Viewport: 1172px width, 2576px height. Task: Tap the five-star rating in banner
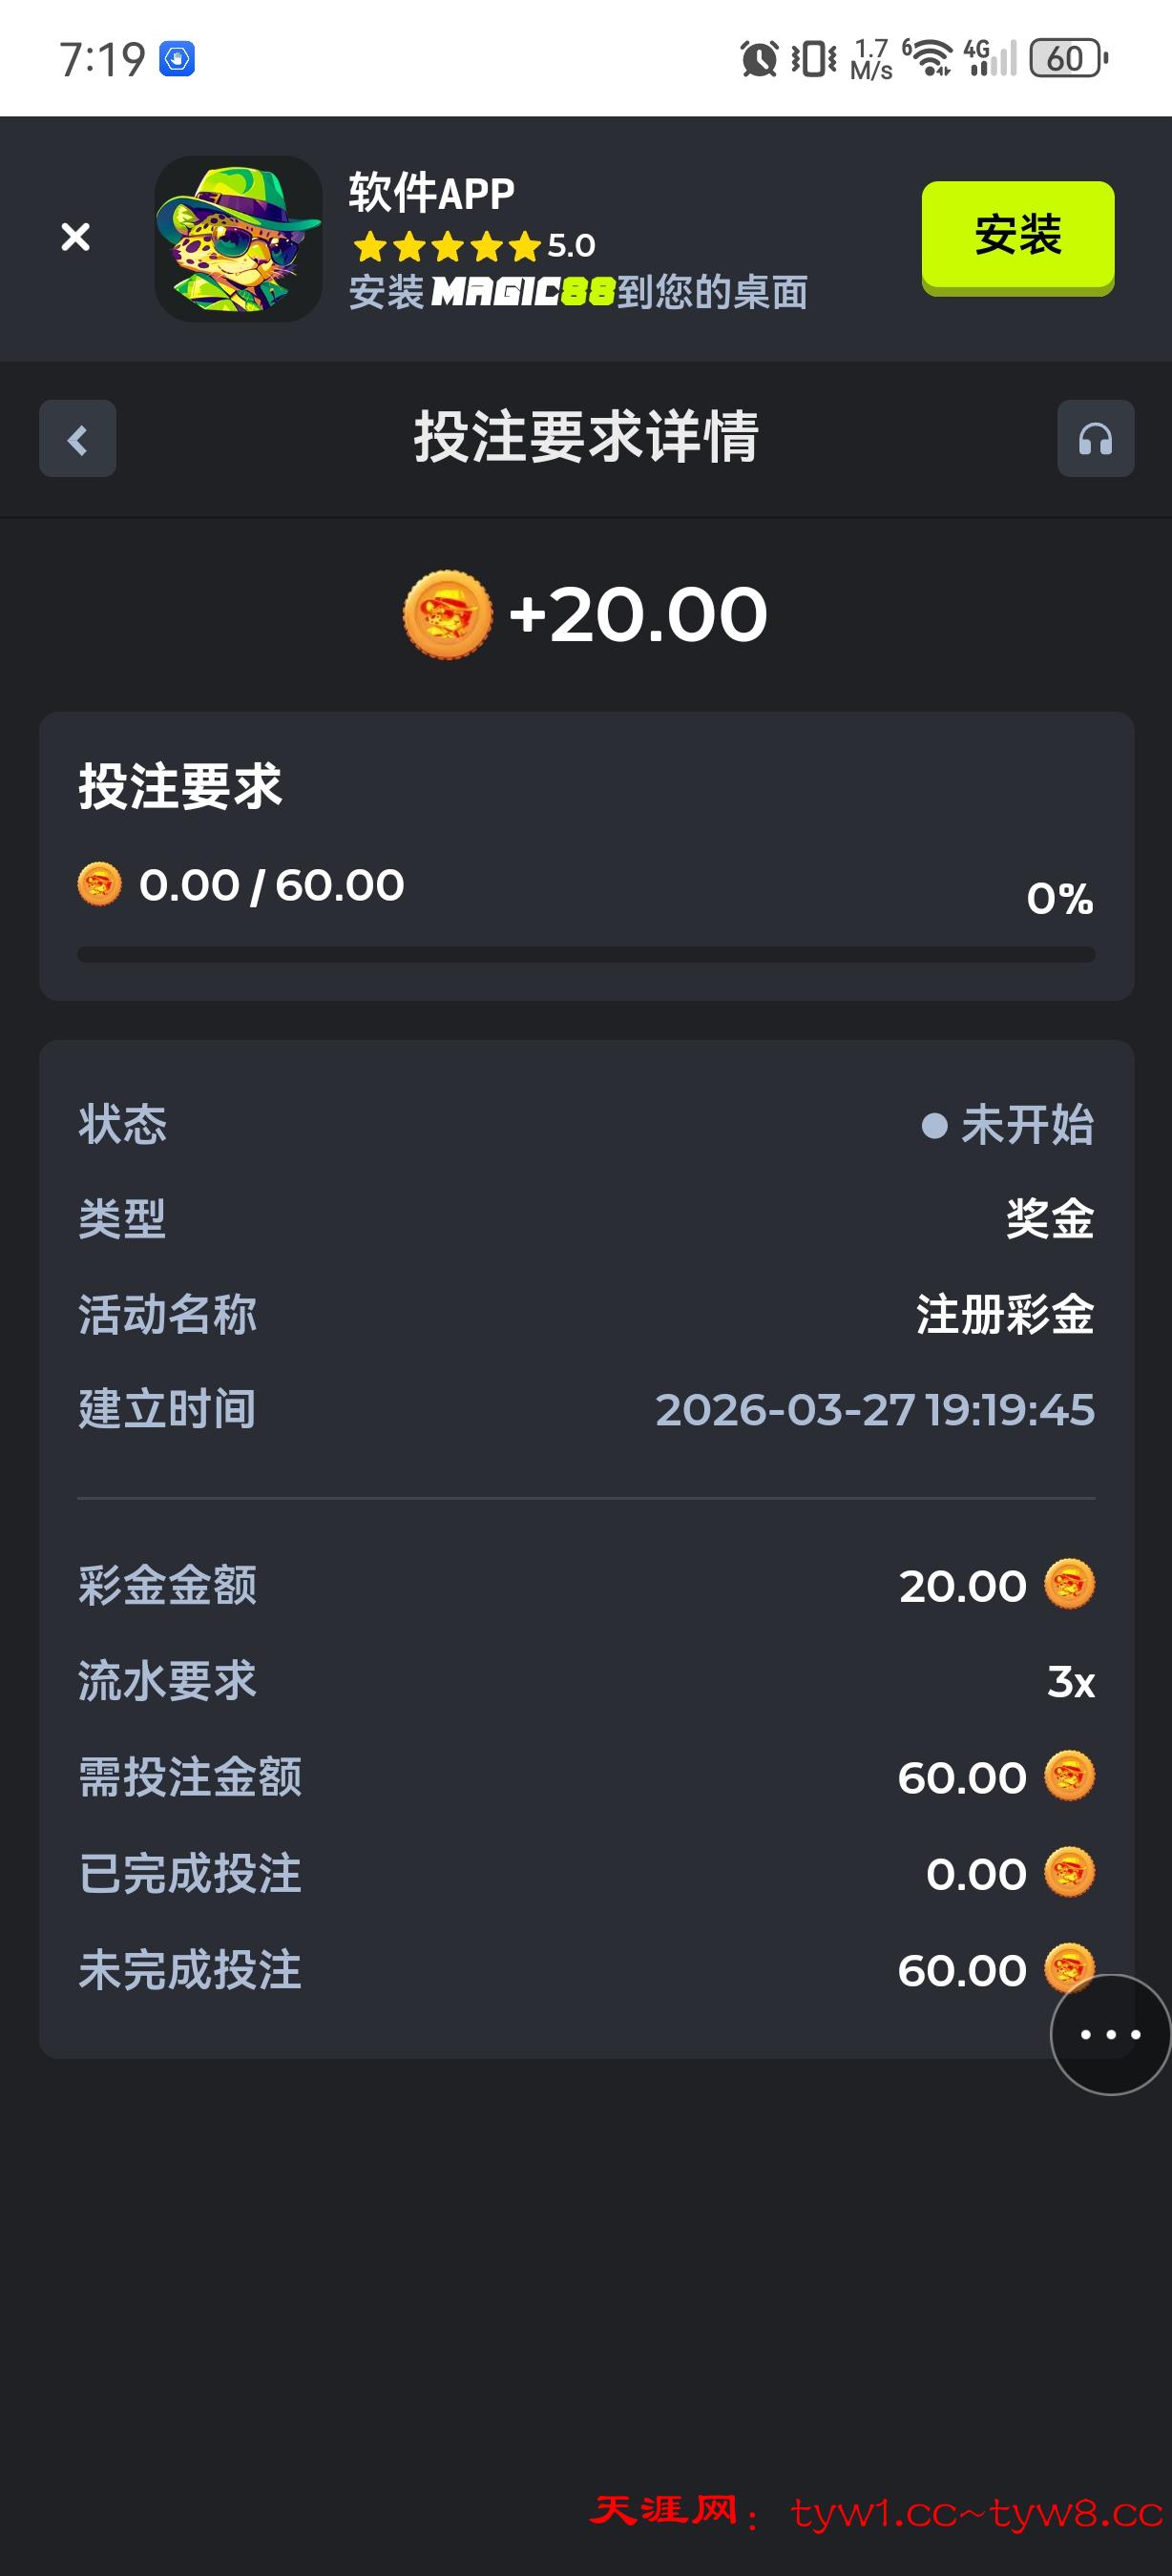pyautogui.click(x=446, y=246)
